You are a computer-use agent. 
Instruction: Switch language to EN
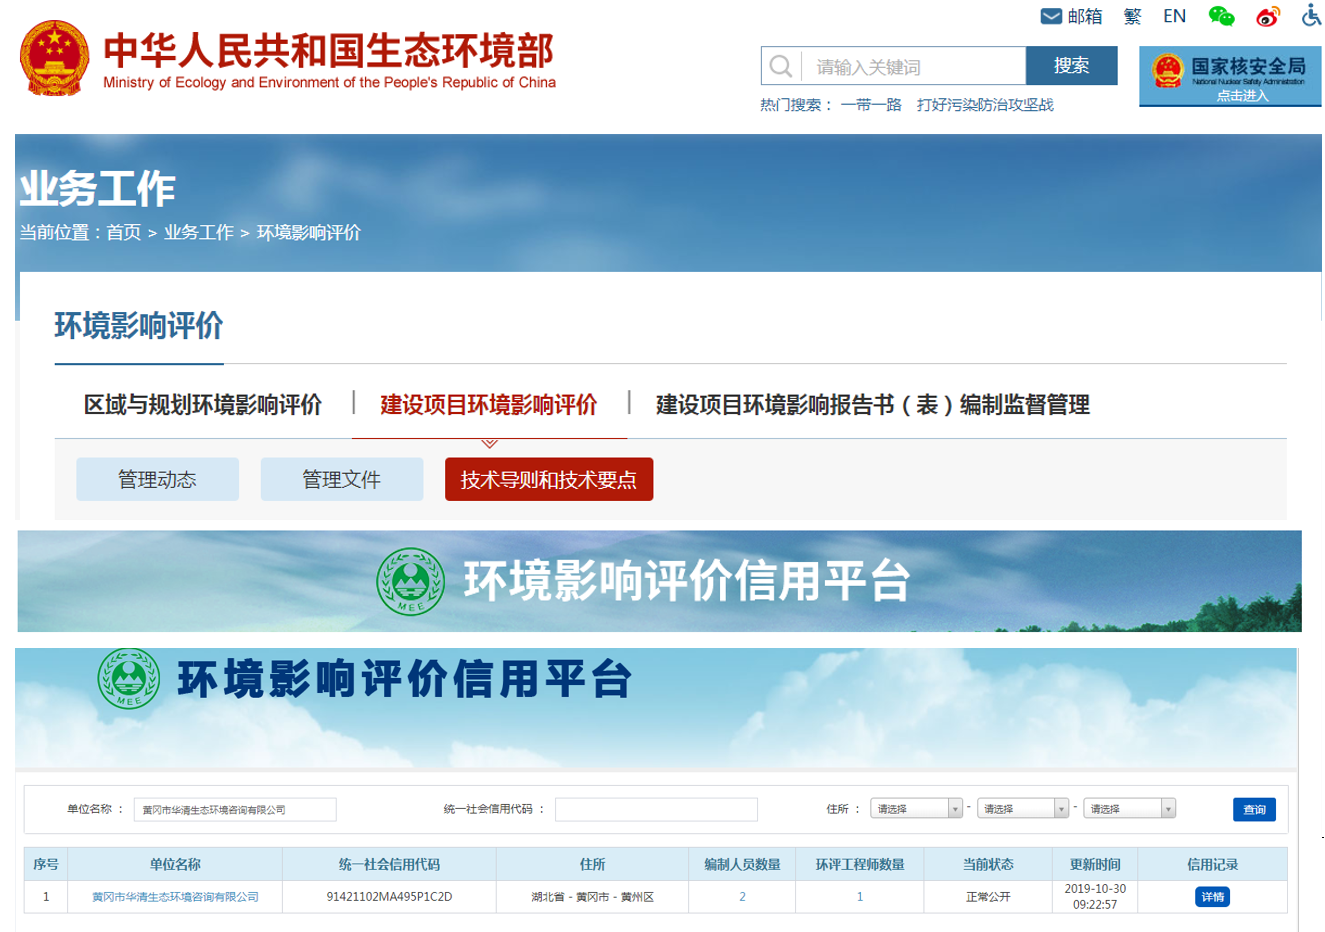point(1174,16)
